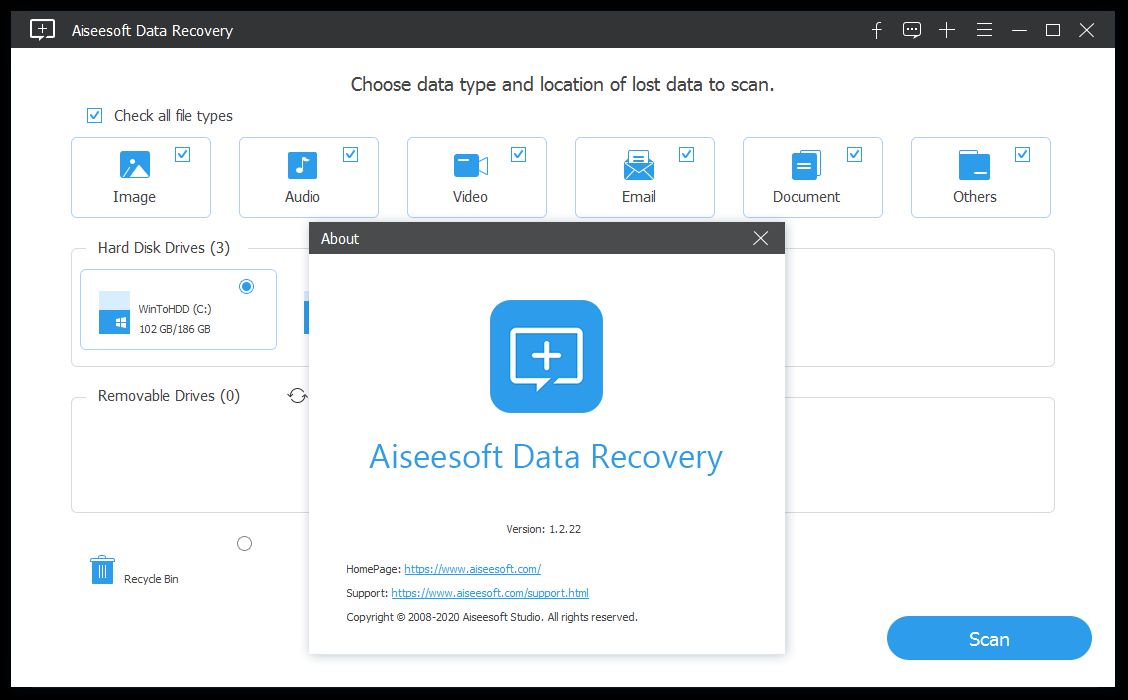Close the About dialog
This screenshot has width=1128, height=700.
point(760,238)
